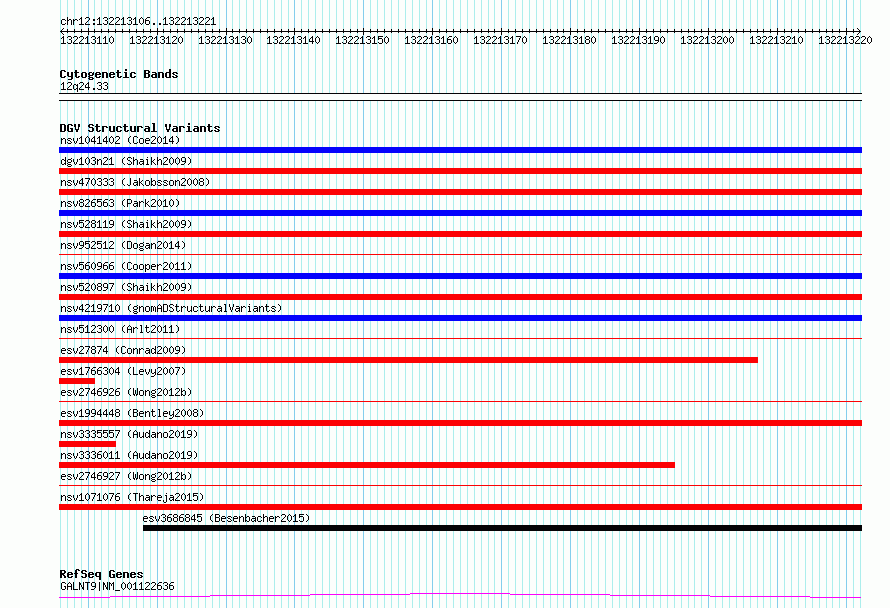Select the nsv826563 (Park2010) label

[120, 203]
